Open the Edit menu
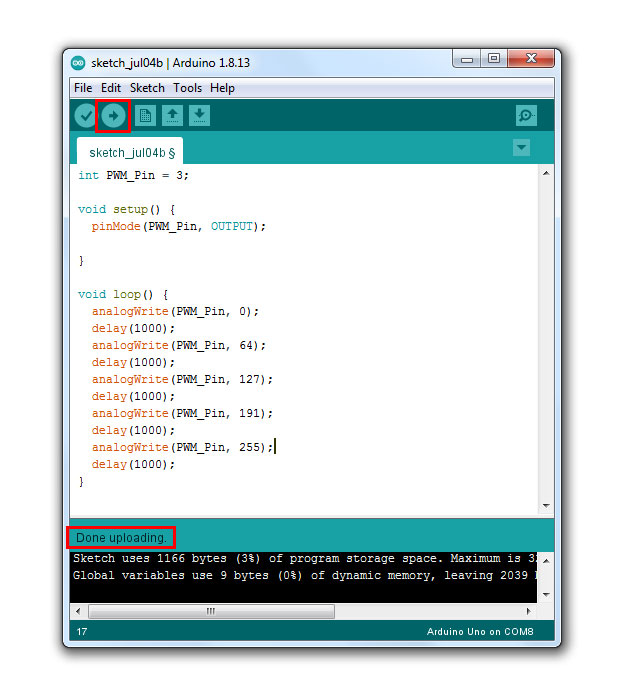Screen dimensions: 626x696 click(x=111, y=88)
